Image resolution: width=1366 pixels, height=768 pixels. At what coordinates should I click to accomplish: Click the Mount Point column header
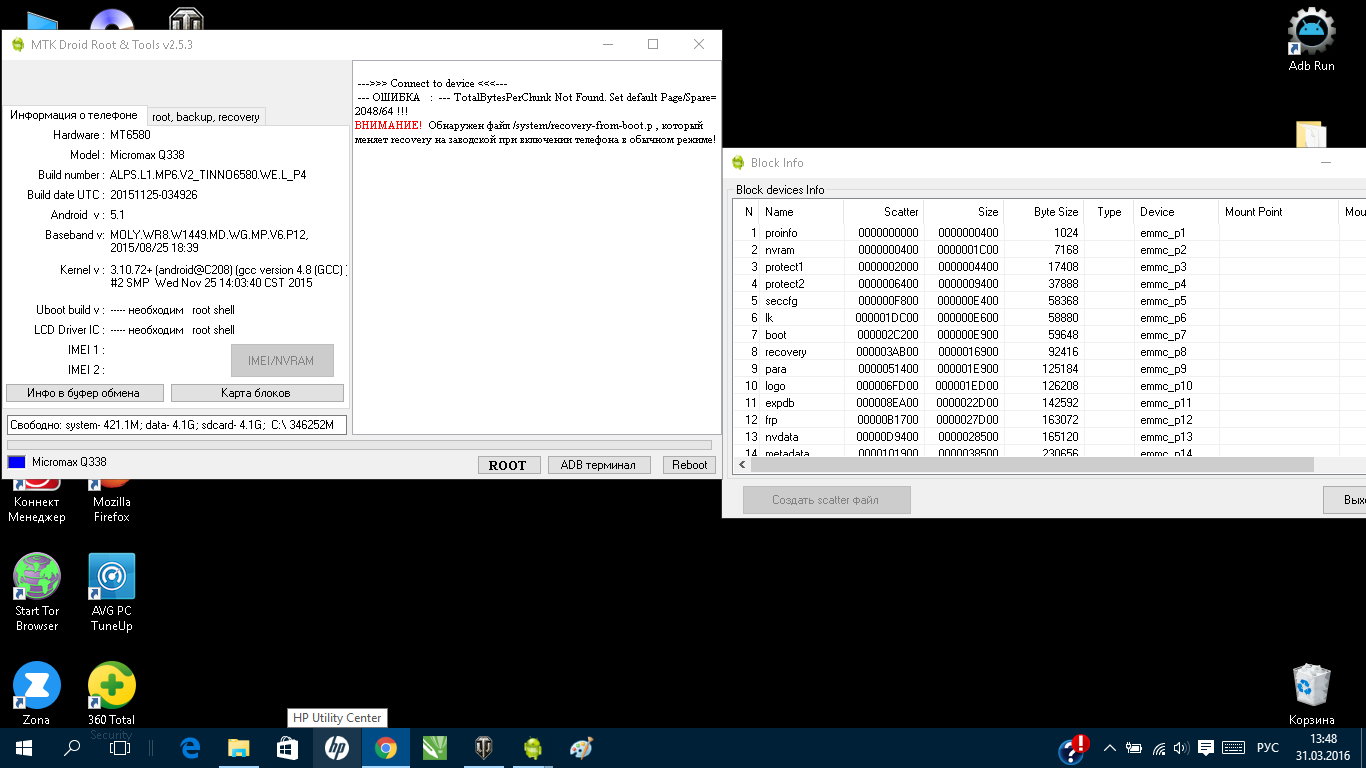click(x=1278, y=212)
